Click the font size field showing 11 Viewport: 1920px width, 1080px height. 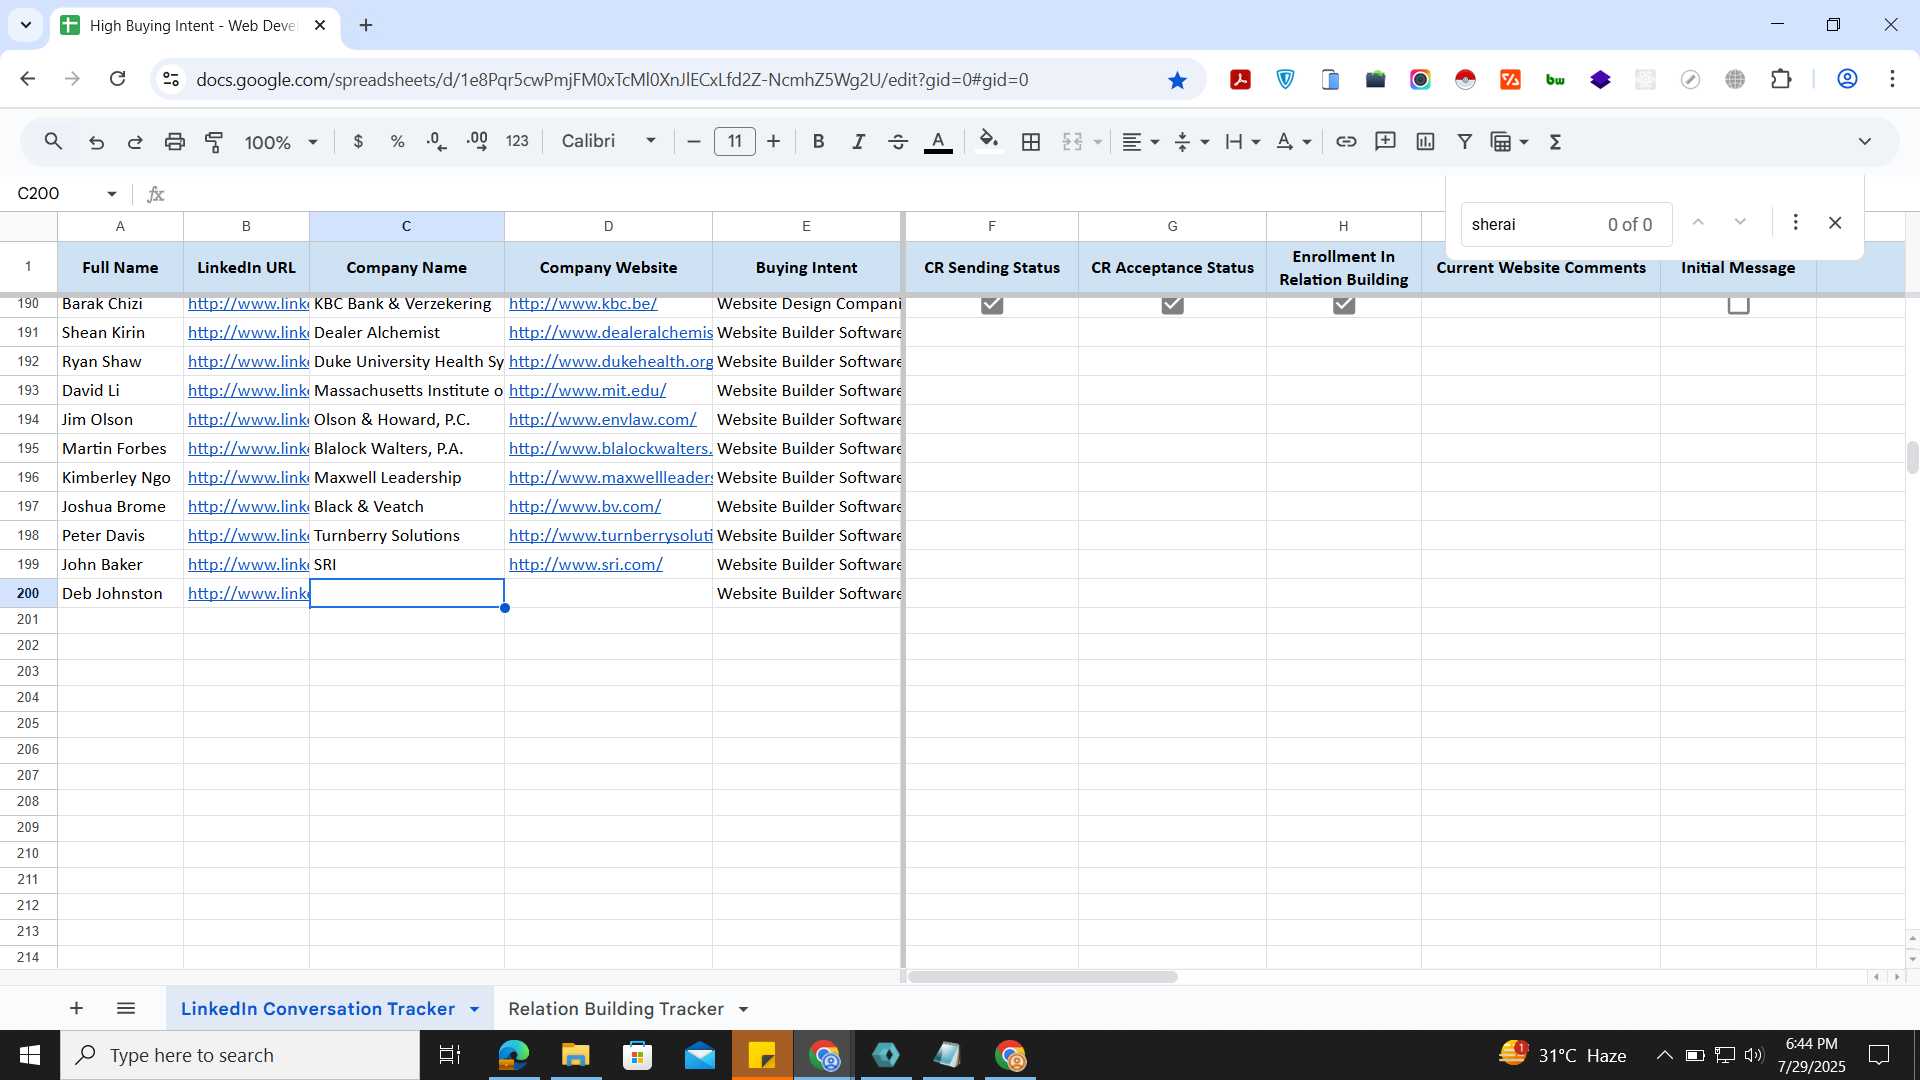735,142
